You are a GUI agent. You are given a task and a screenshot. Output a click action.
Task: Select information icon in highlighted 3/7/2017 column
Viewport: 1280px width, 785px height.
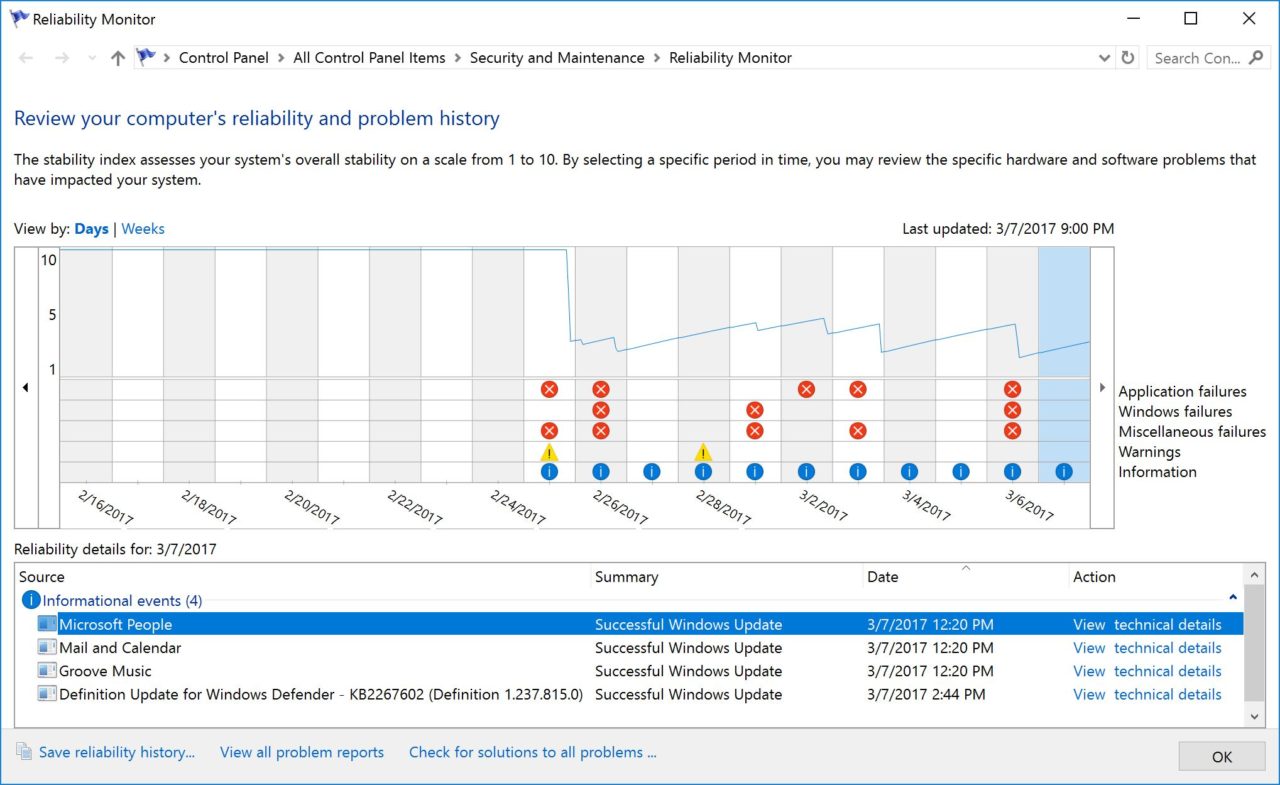1064,472
